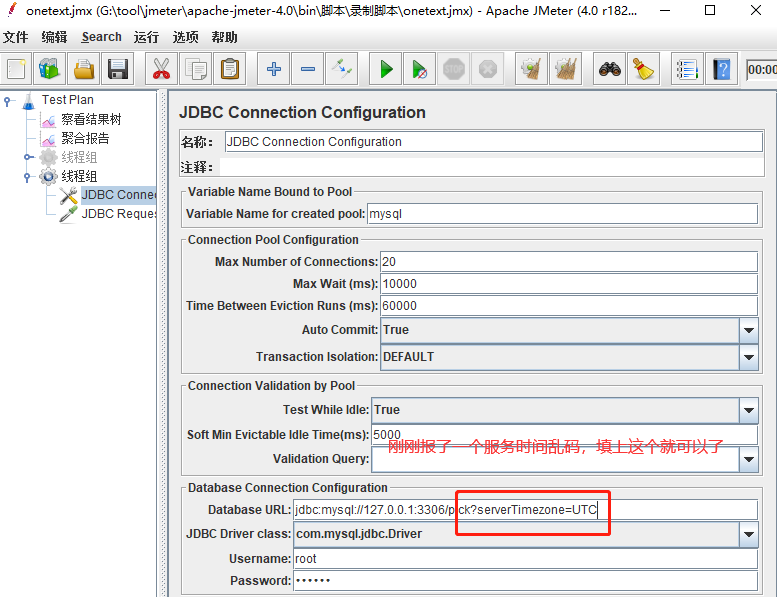This screenshot has height=597, width=777.
Task: Open the Transaction Isolation dropdown
Action: click(x=749, y=357)
